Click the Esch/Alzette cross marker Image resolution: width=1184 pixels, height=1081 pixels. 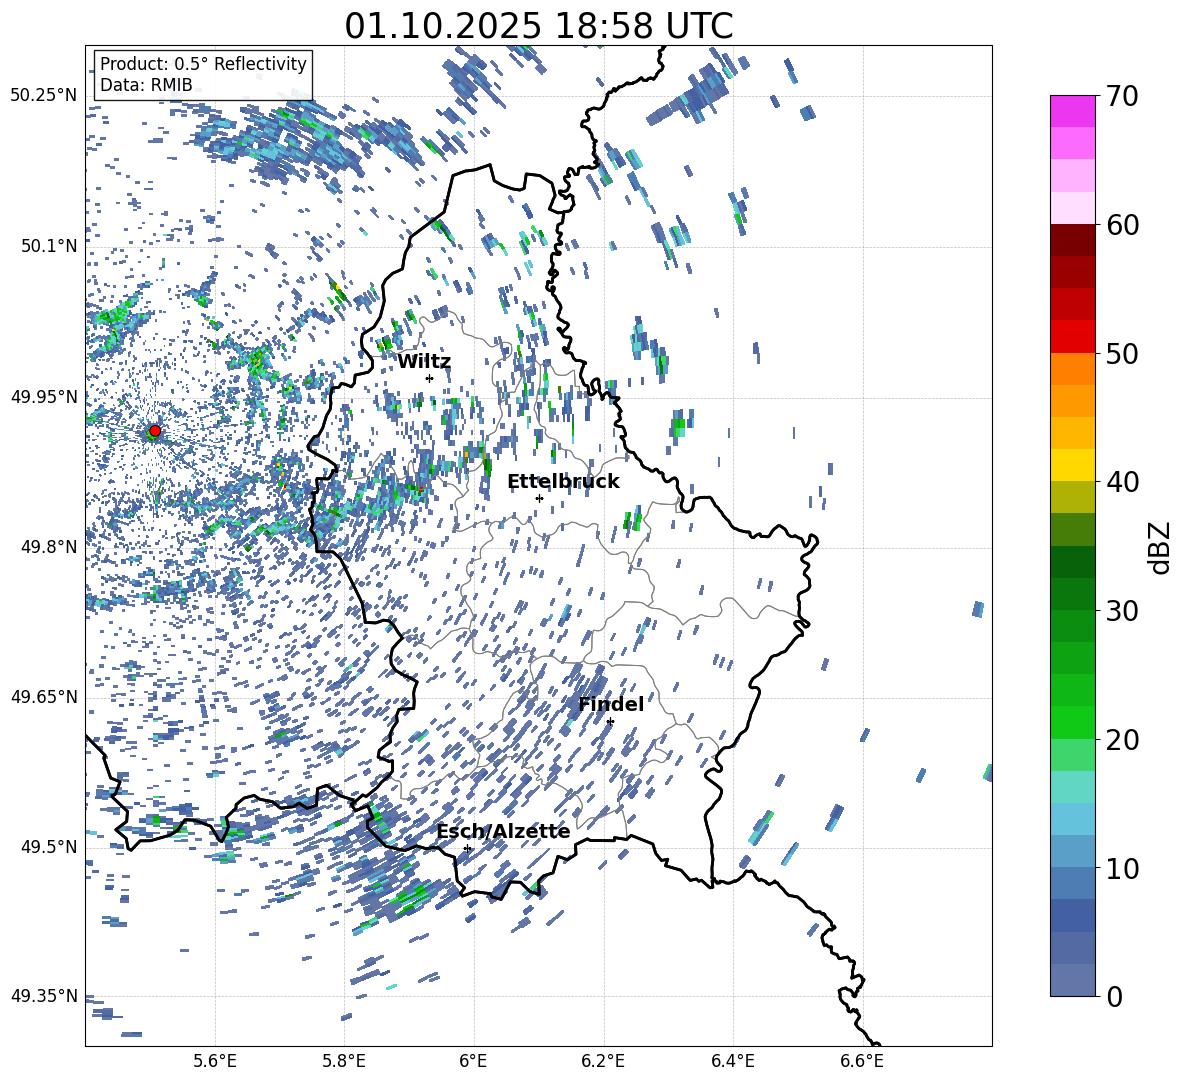(x=467, y=848)
